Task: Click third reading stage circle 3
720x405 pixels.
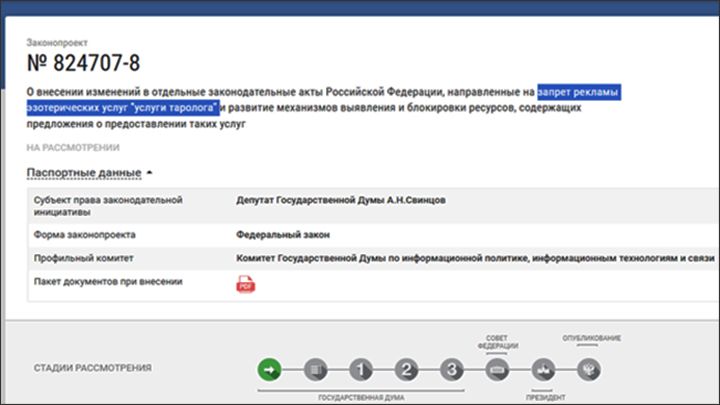Action: coord(451,368)
